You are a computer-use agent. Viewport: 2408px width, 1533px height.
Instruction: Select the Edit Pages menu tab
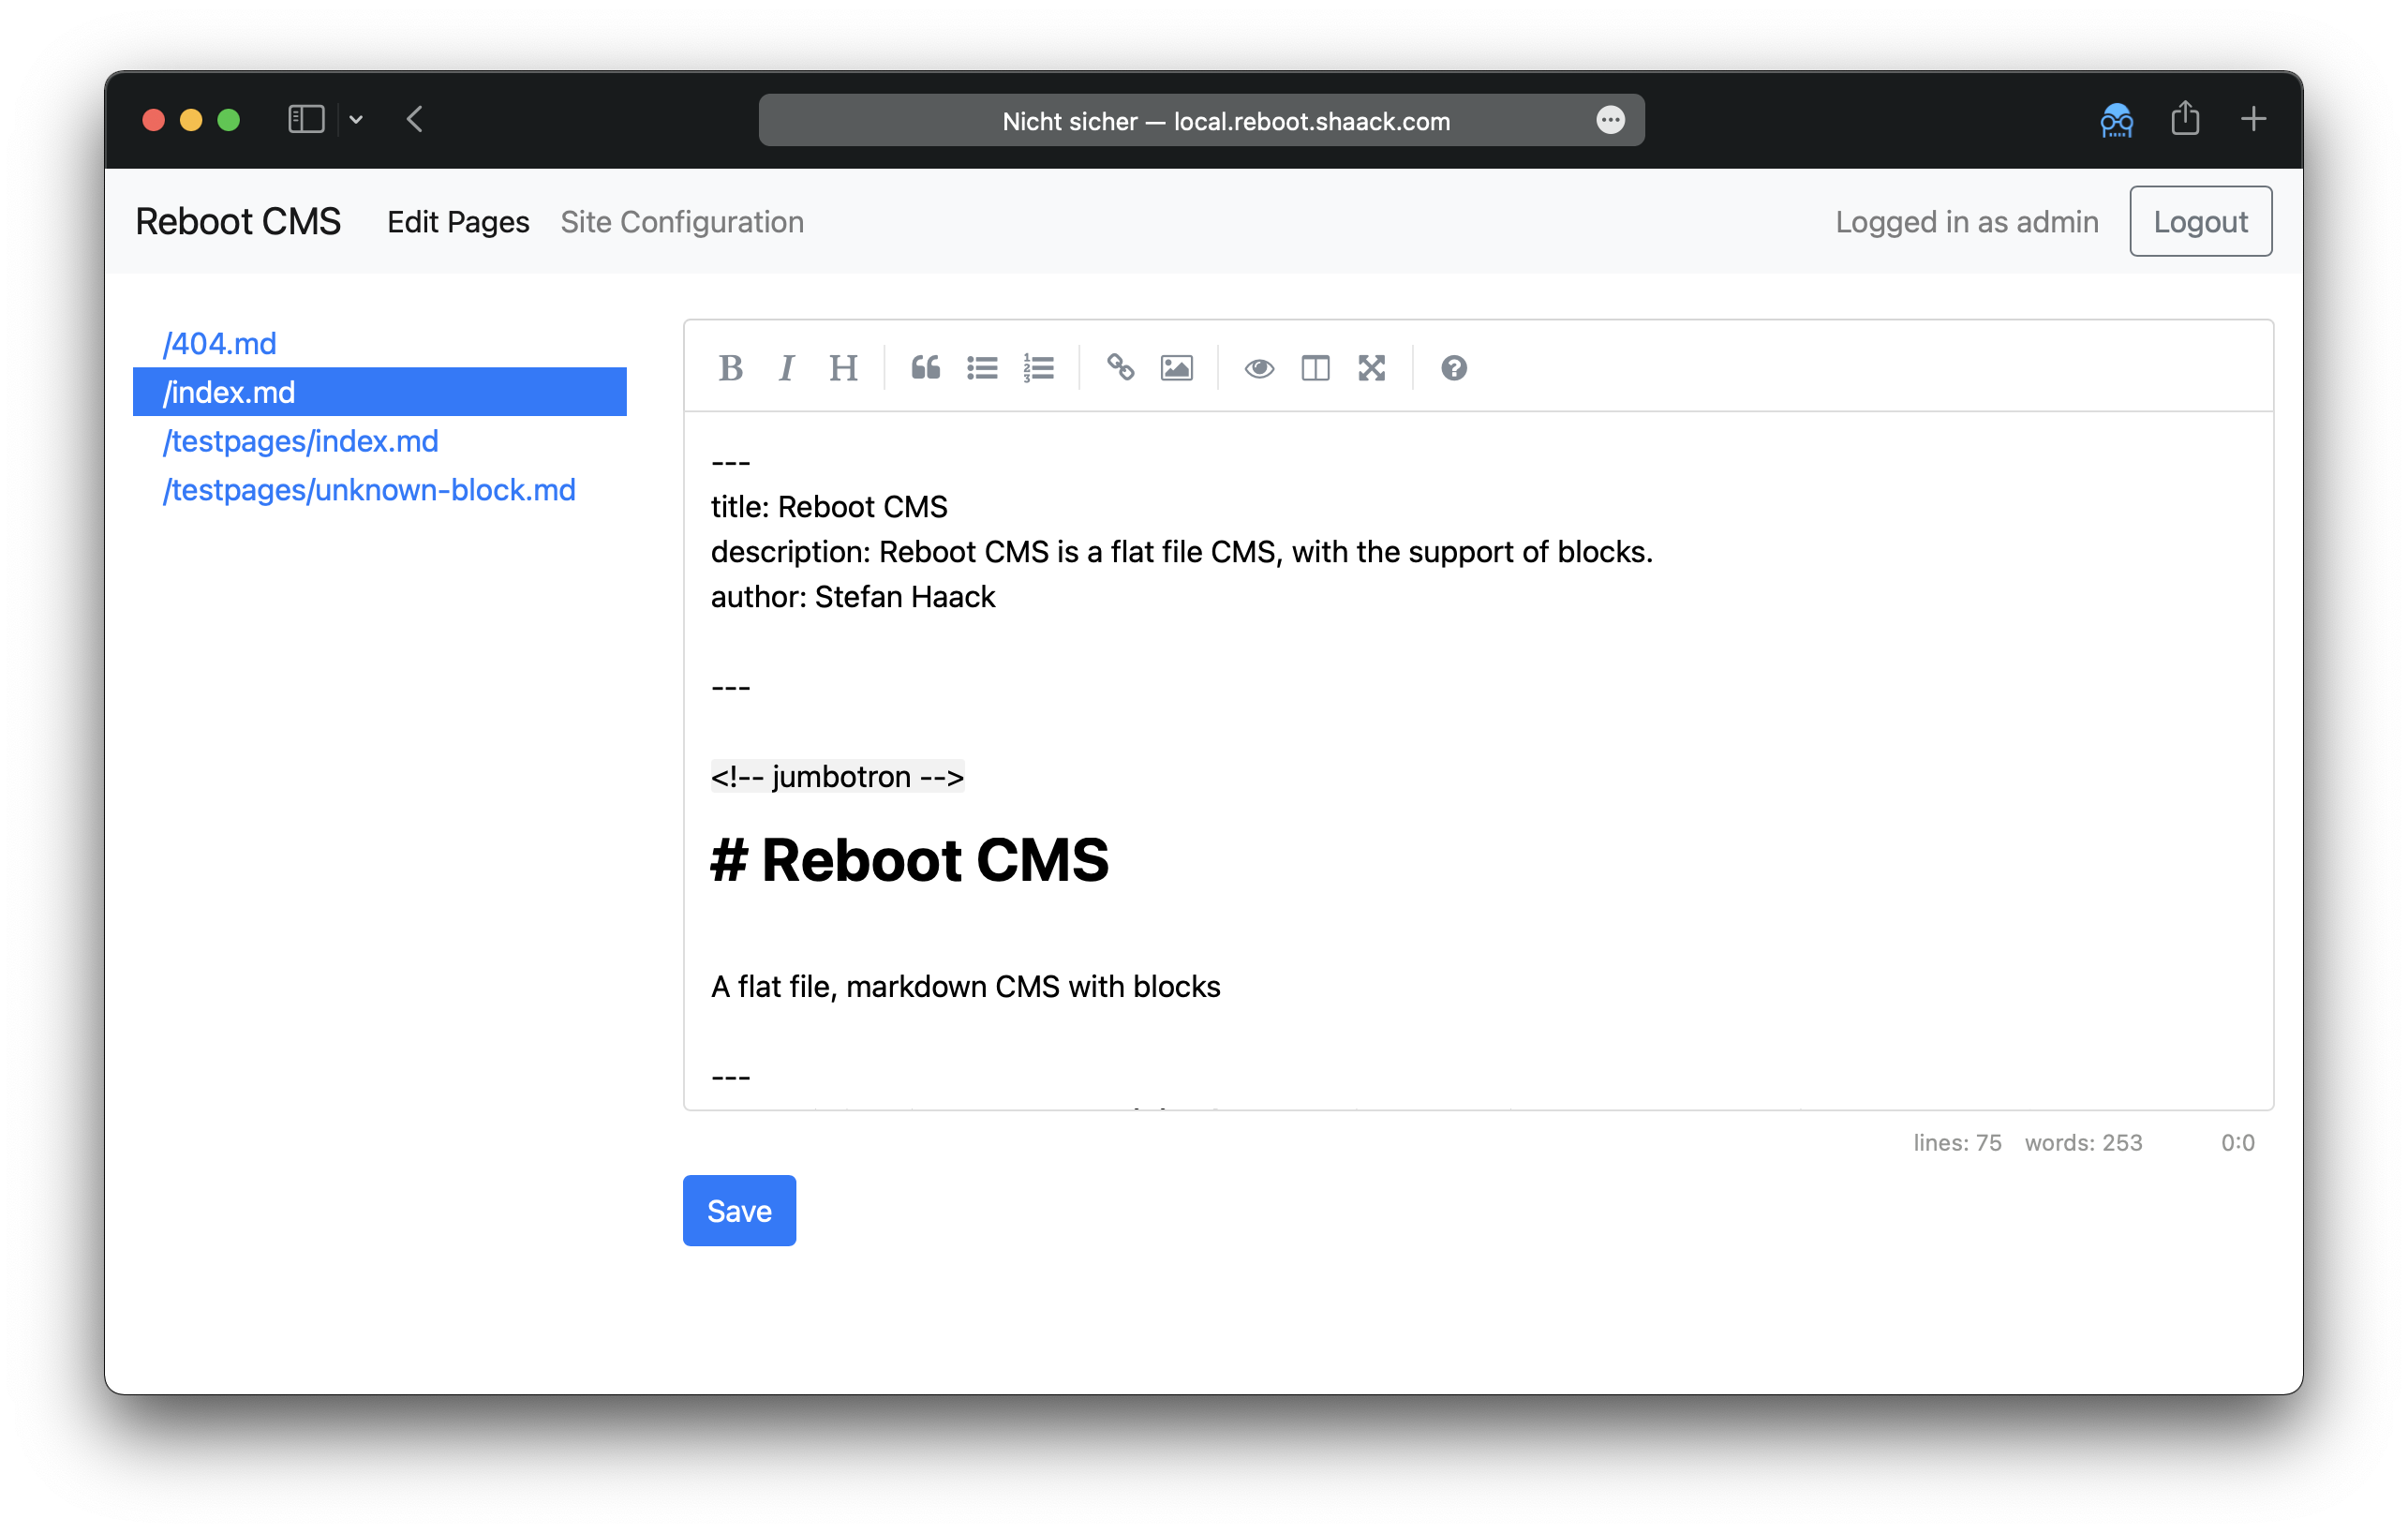tap(458, 219)
